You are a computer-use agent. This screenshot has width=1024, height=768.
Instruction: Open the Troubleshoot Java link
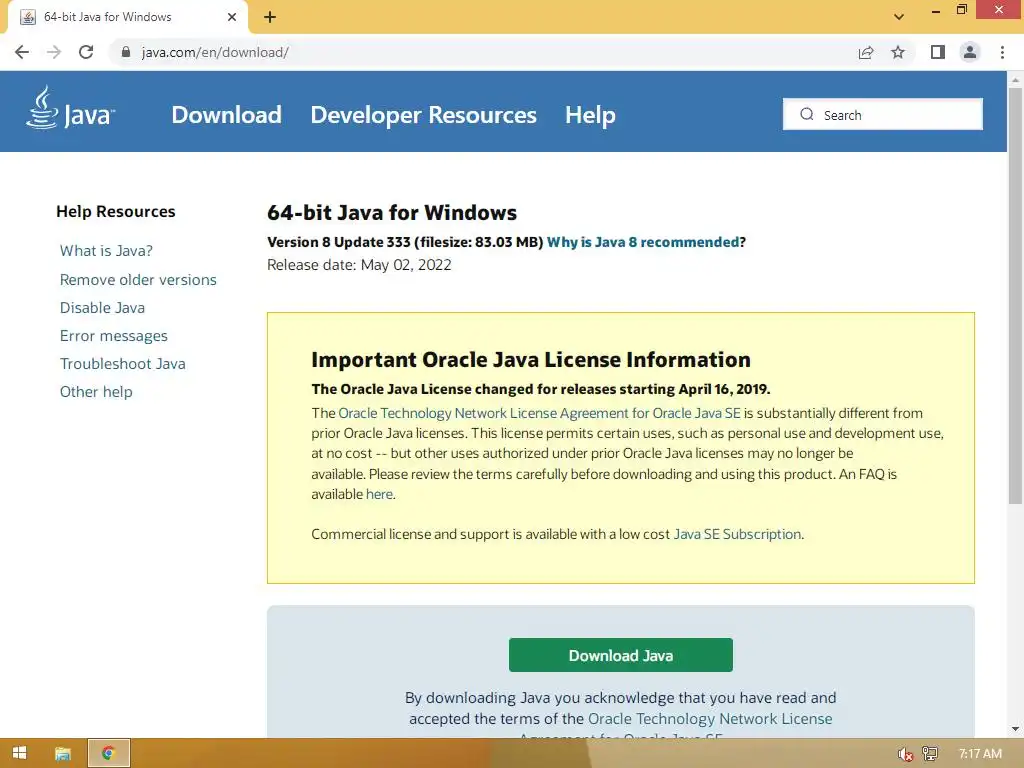(123, 364)
